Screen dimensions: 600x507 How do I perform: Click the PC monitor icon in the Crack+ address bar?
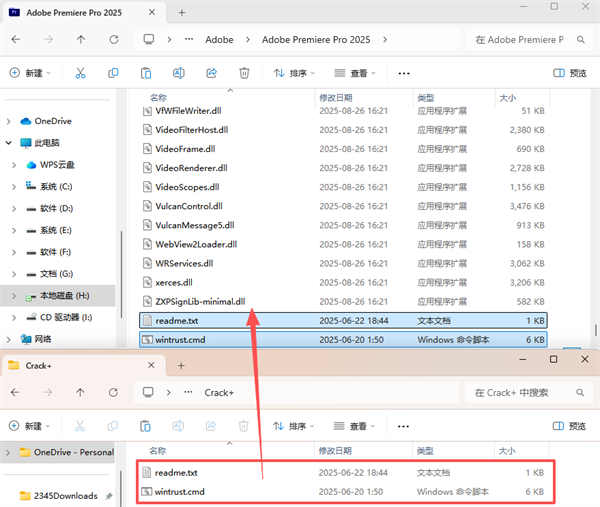click(x=148, y=392)
